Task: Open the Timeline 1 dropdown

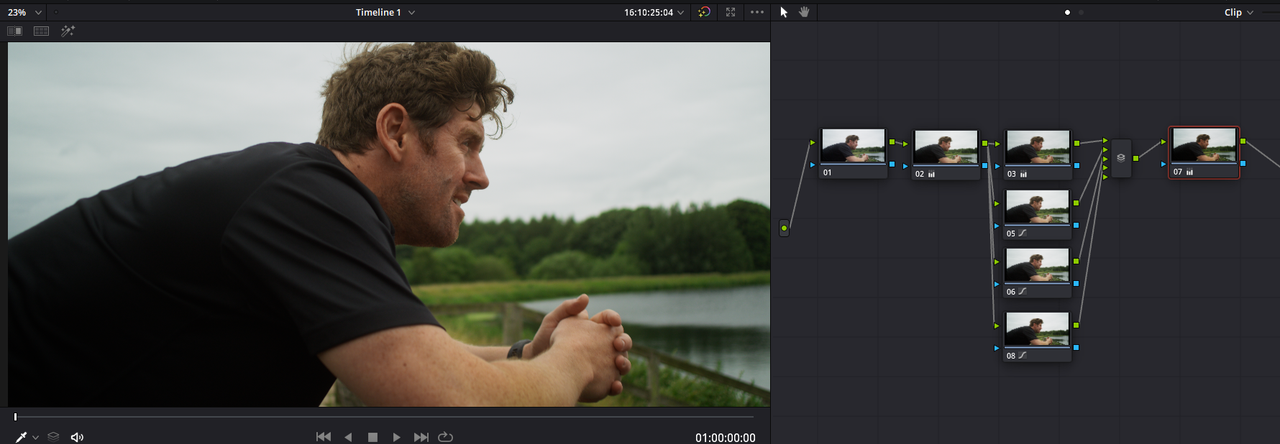Action: [x=385, y=12]
